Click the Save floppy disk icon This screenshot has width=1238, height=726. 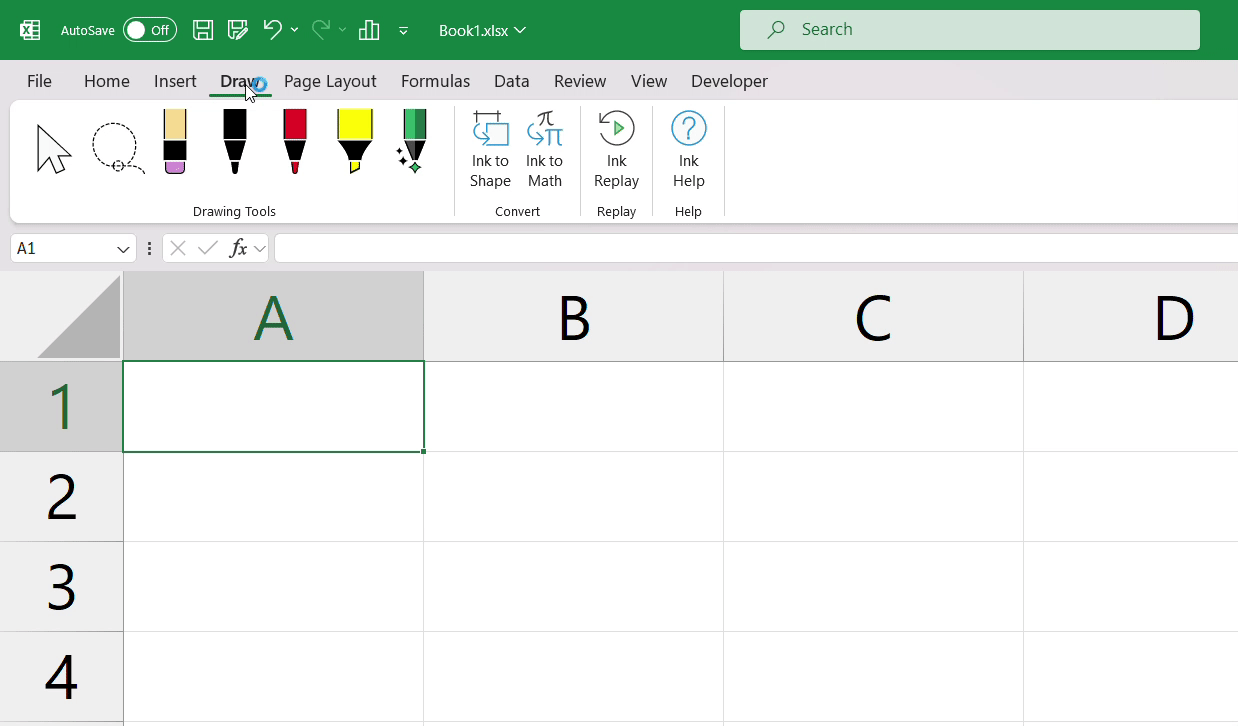203,30
